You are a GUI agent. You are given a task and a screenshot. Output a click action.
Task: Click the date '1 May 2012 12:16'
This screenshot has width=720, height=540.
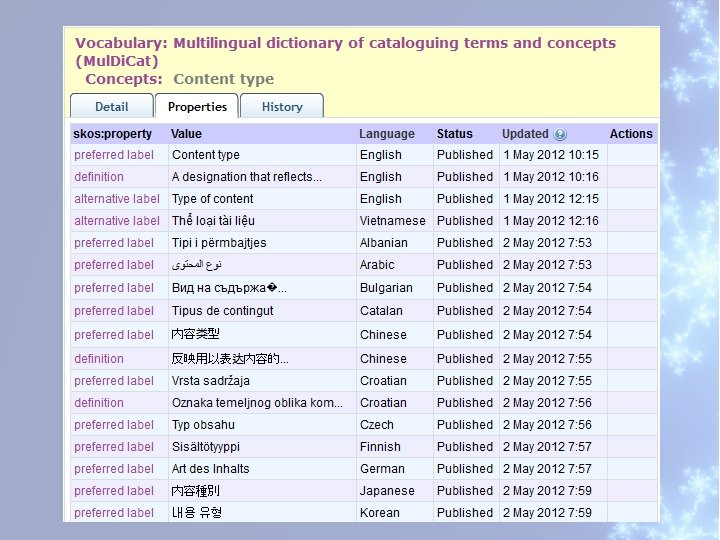click(551, 221)
